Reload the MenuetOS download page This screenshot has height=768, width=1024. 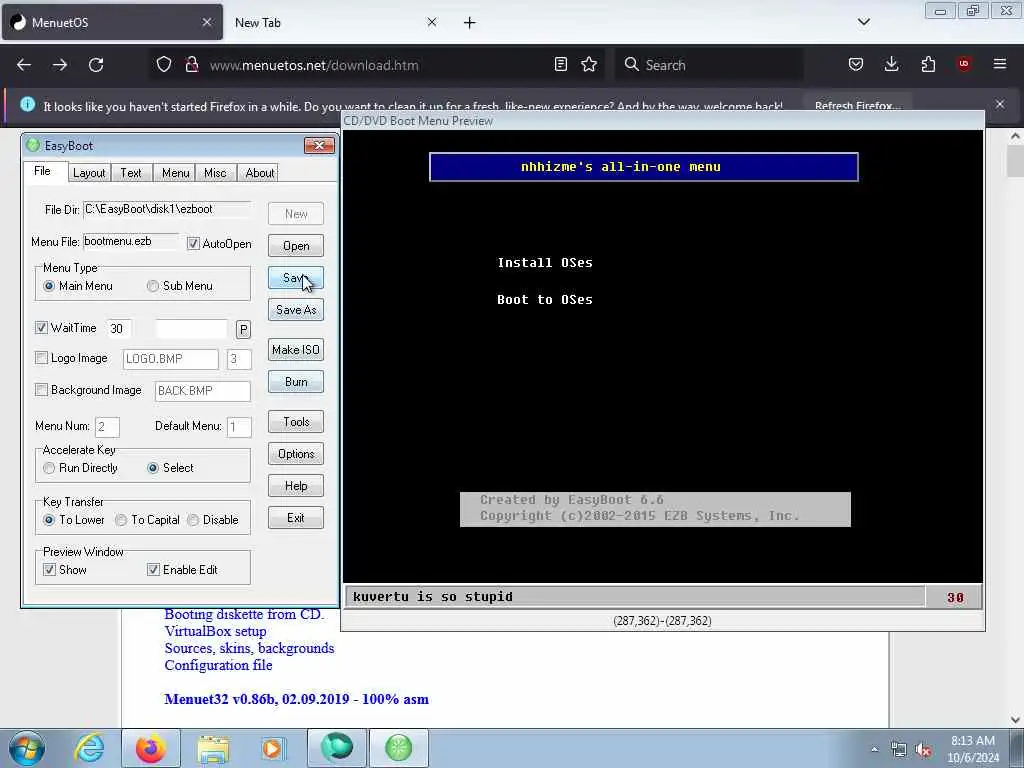[96, 65]
